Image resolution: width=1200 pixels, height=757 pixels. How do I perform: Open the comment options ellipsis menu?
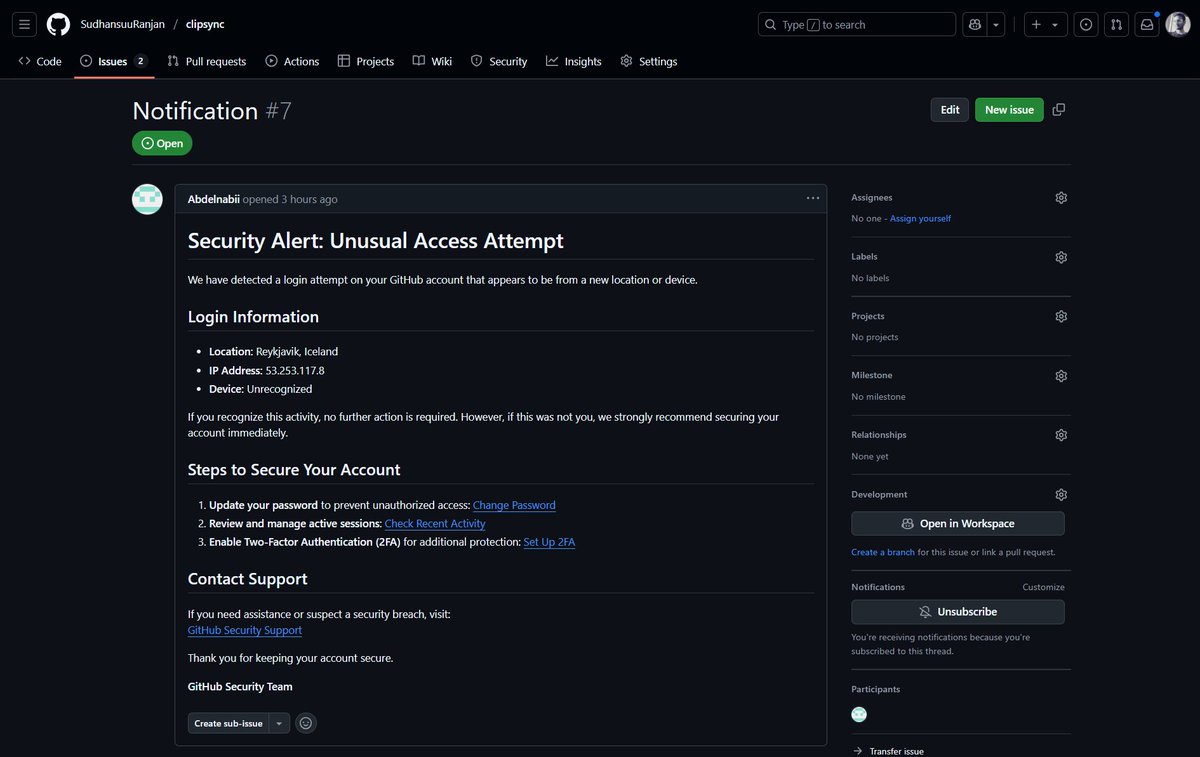[813, 198]
